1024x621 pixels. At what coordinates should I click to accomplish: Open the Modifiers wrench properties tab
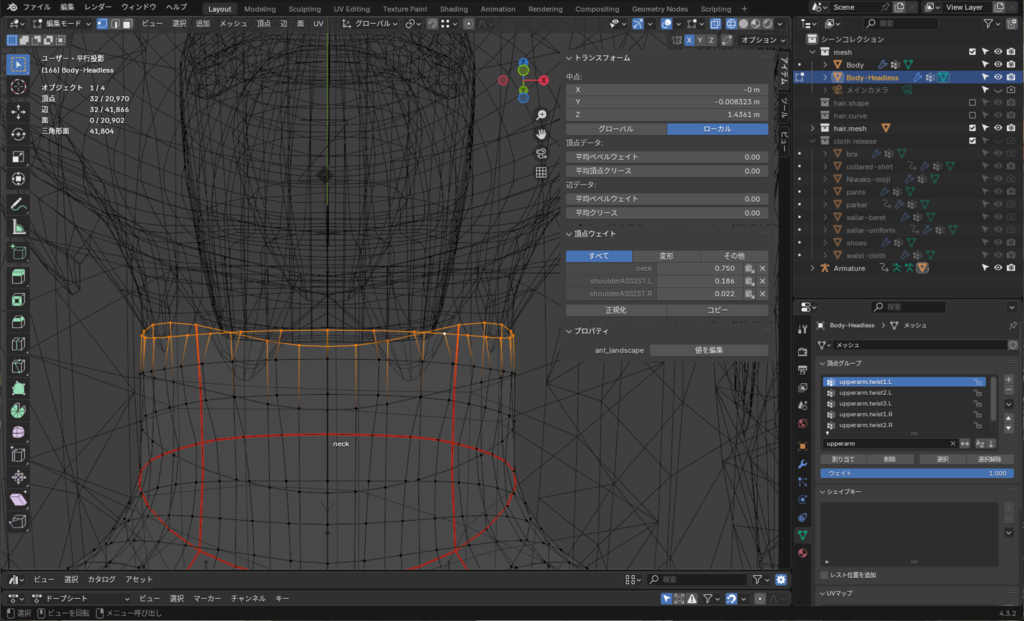802,464
